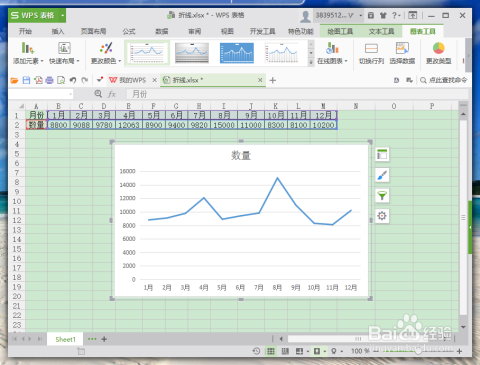Image resolution: width=480 pixels, height=365 pixels.
Task: Click Select Data (选择数据)
Action: click(402, 53)
